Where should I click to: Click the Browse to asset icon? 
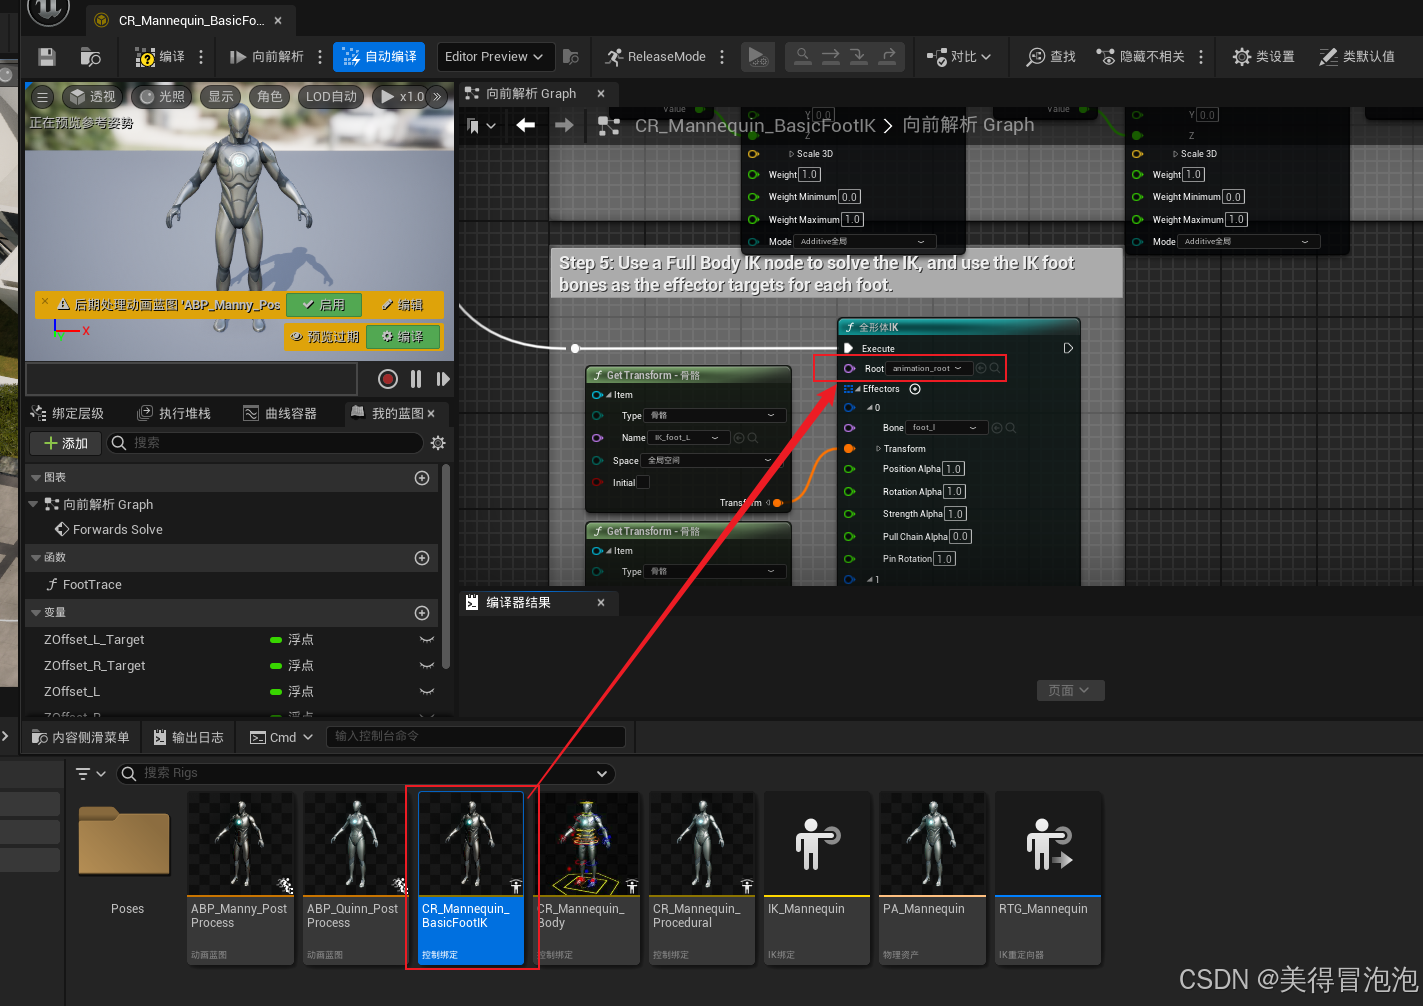pos(91,57)
